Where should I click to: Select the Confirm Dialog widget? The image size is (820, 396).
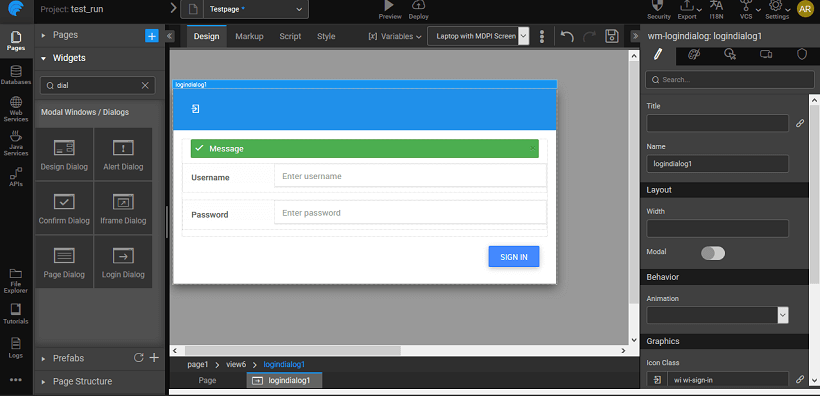pyautogui.click(x=64, y=209)
